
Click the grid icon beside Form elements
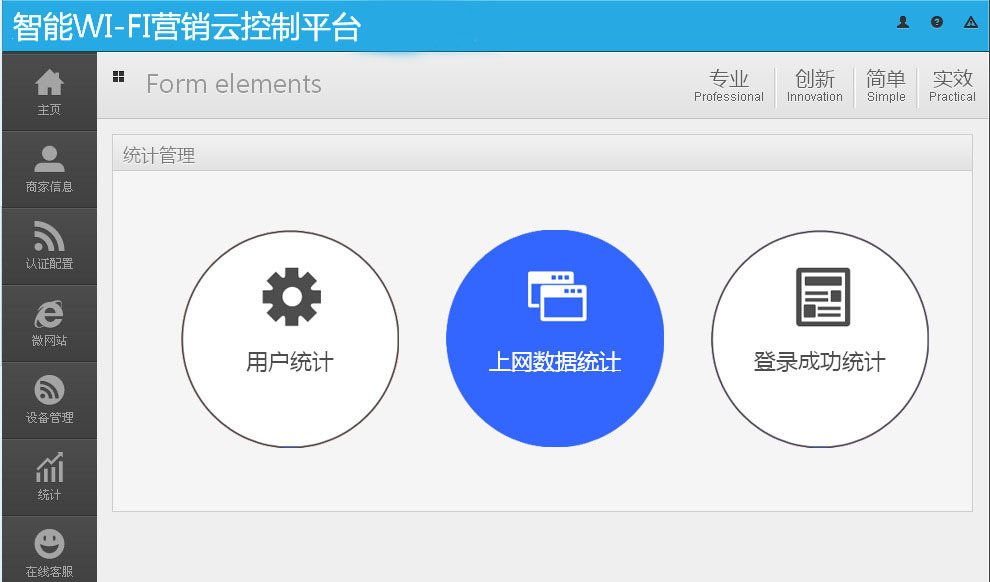[x=118, y=76]
